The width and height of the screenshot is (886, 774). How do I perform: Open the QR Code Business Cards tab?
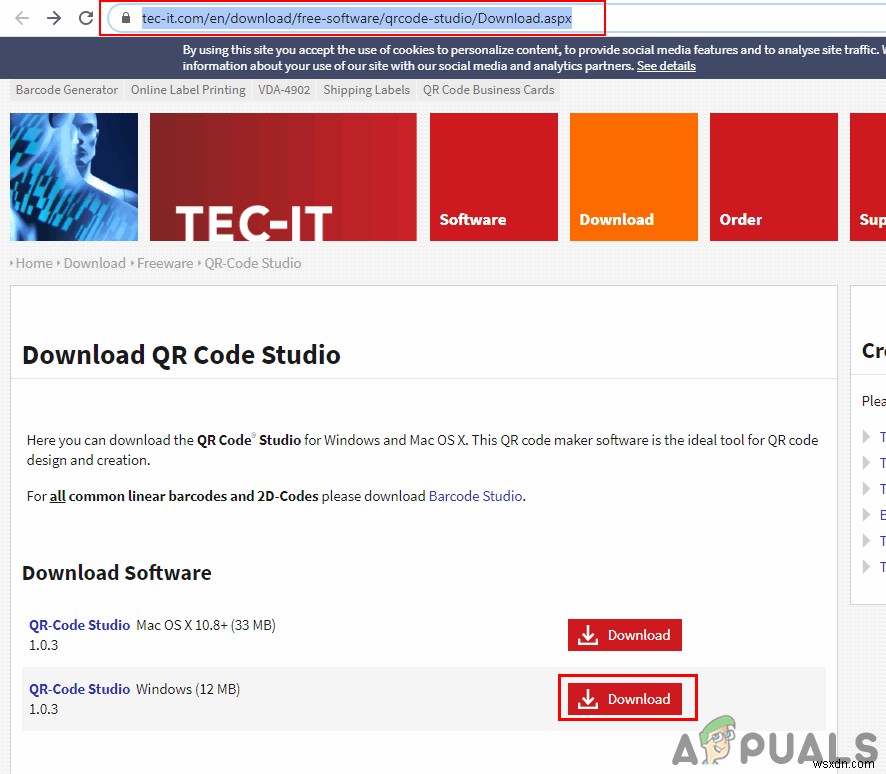488,90
